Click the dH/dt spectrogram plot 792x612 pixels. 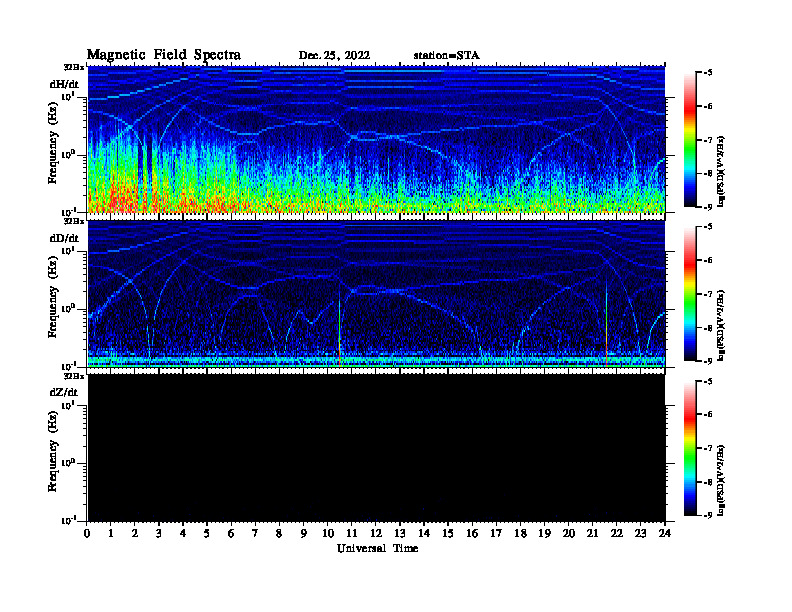376,139
